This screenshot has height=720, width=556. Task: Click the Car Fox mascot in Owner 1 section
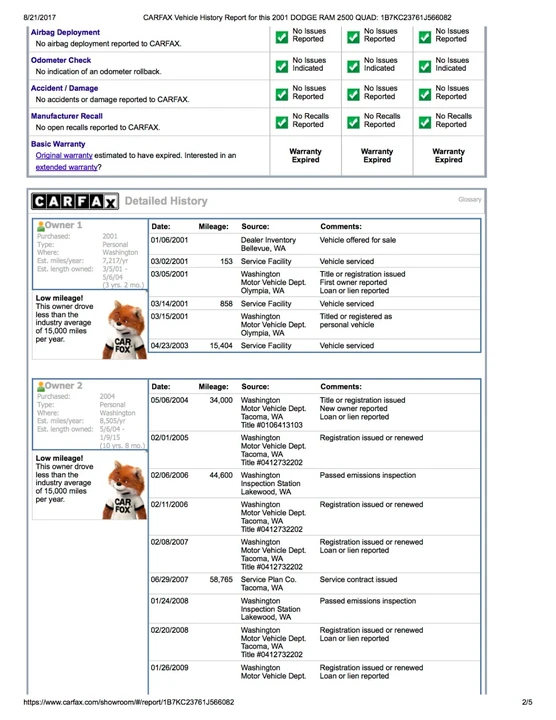(x=124, y=329)
